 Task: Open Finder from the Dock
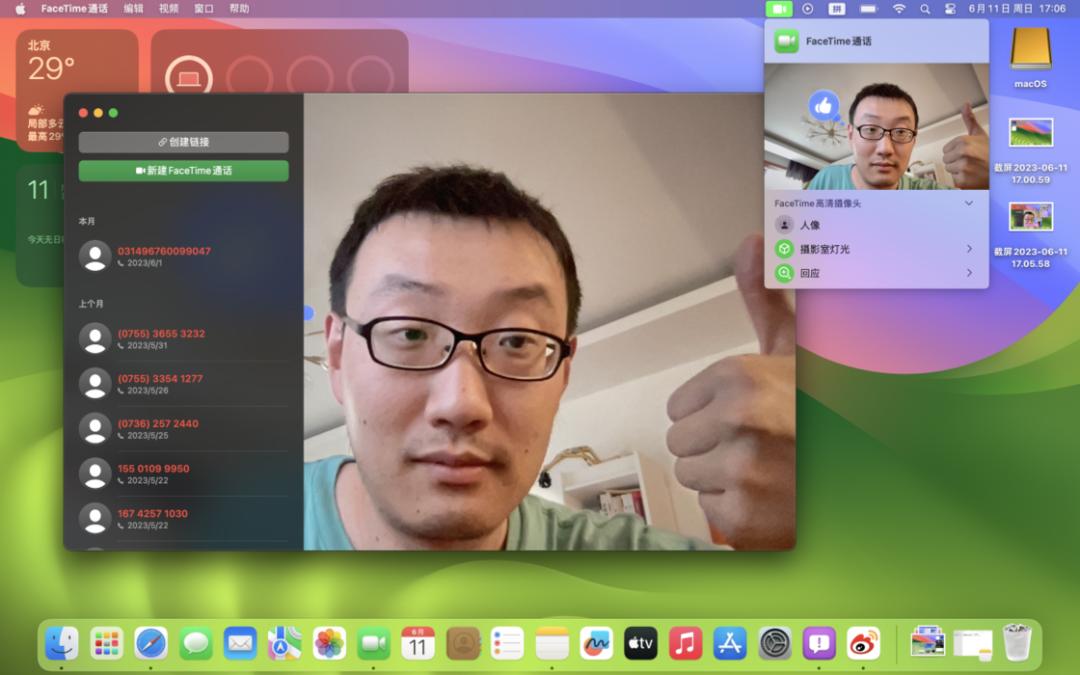tap(61, 643)
